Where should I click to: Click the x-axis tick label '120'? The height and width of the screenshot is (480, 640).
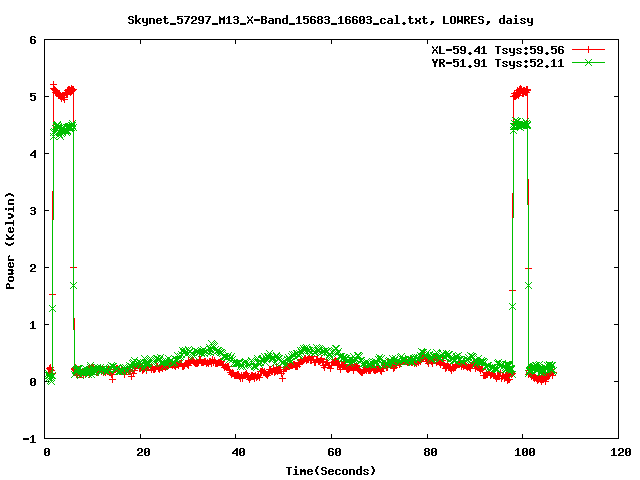(x=621, y=452)
